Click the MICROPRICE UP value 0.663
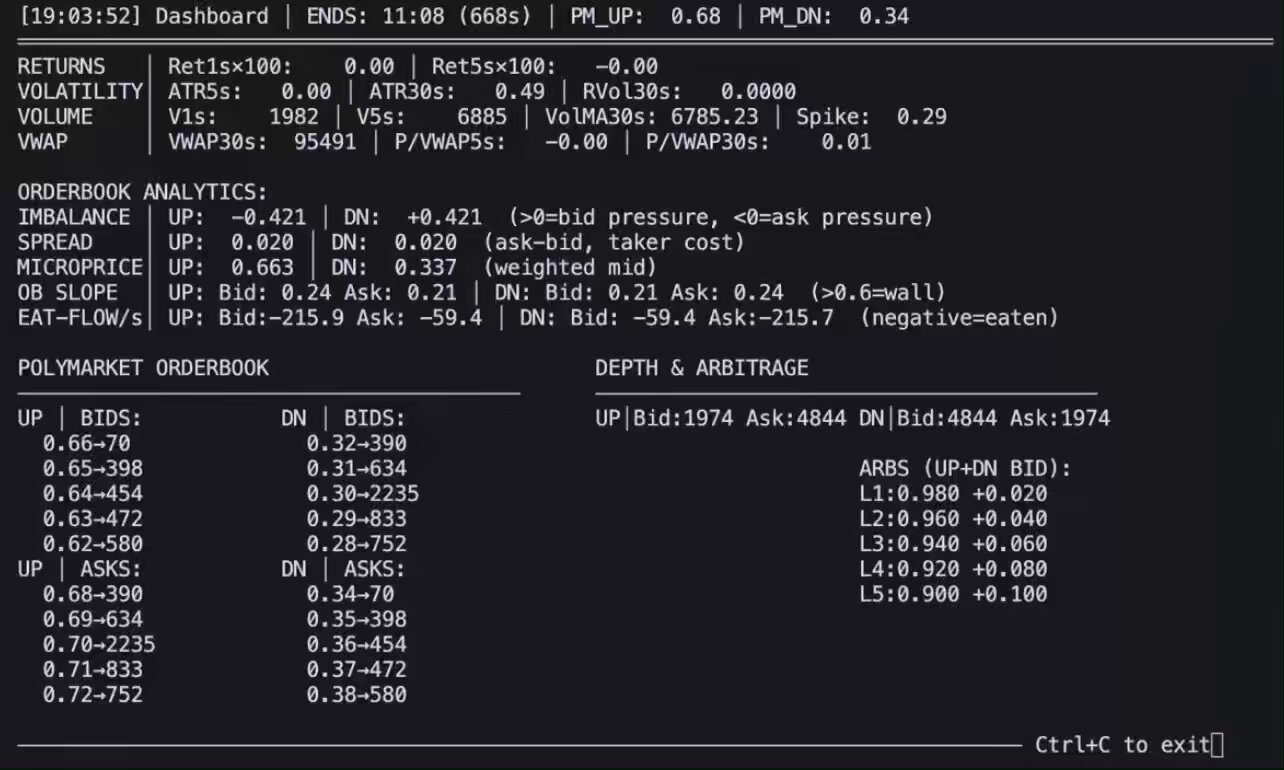 pyautogui.click(x=262, y=267)
